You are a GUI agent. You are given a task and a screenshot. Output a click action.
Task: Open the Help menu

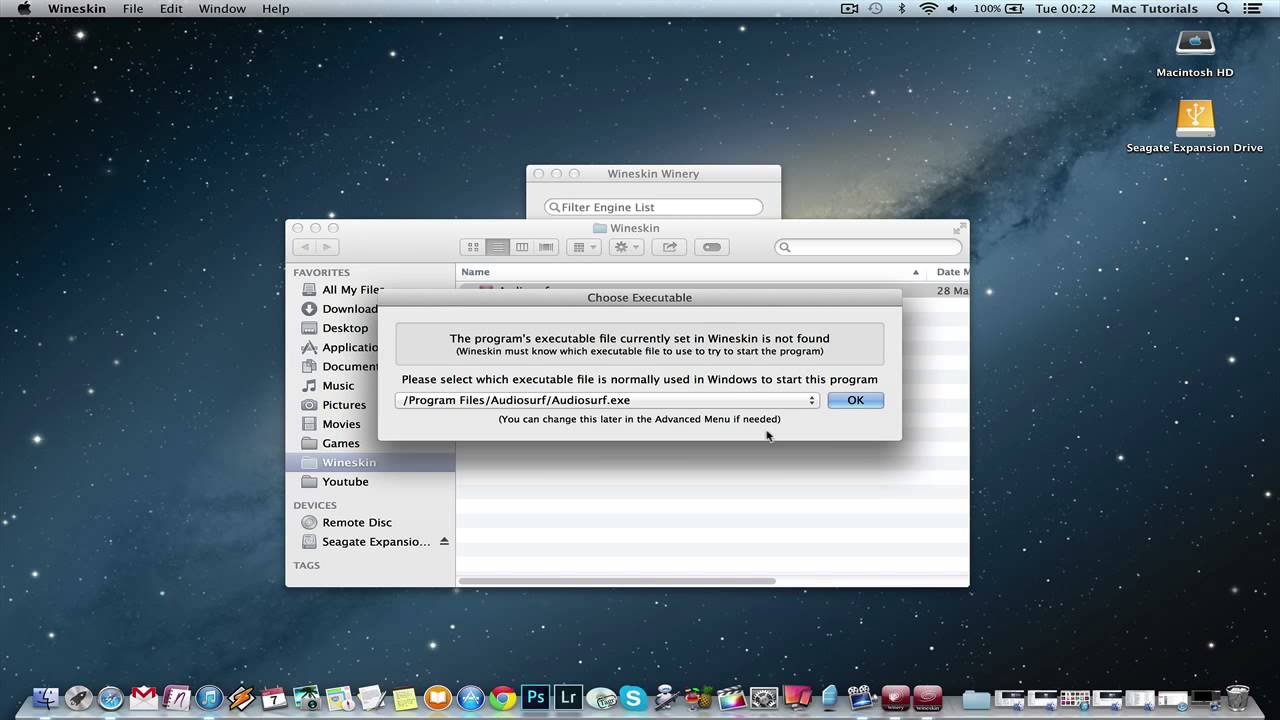(275, 9)
